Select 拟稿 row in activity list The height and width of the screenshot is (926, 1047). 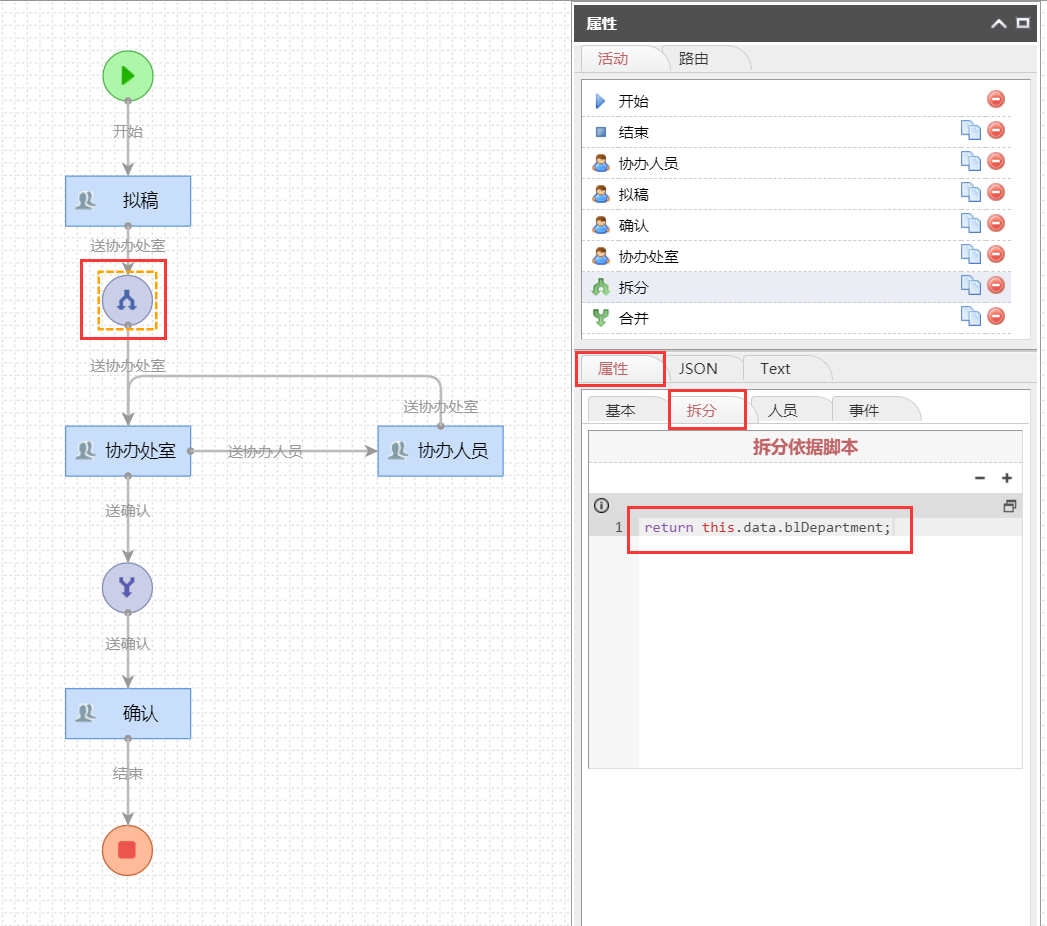point(796,194)
